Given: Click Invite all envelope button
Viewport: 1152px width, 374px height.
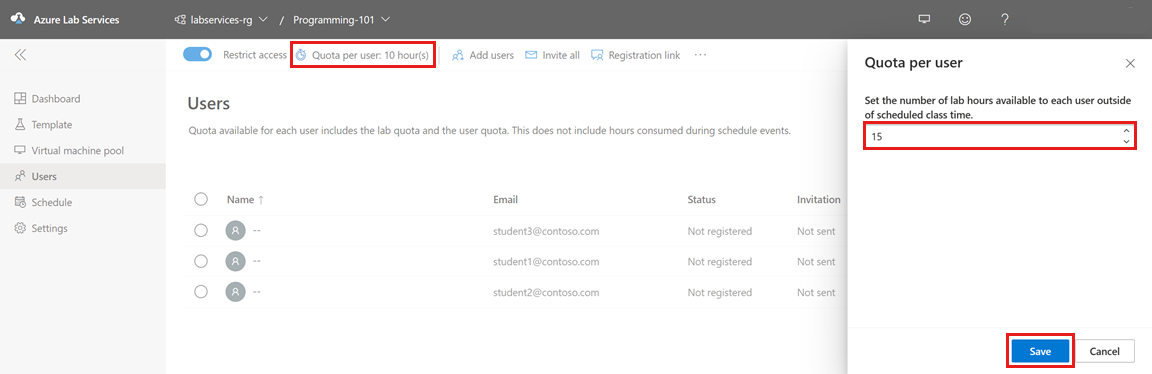Looking at the screenshot, I should pos(552,55).
